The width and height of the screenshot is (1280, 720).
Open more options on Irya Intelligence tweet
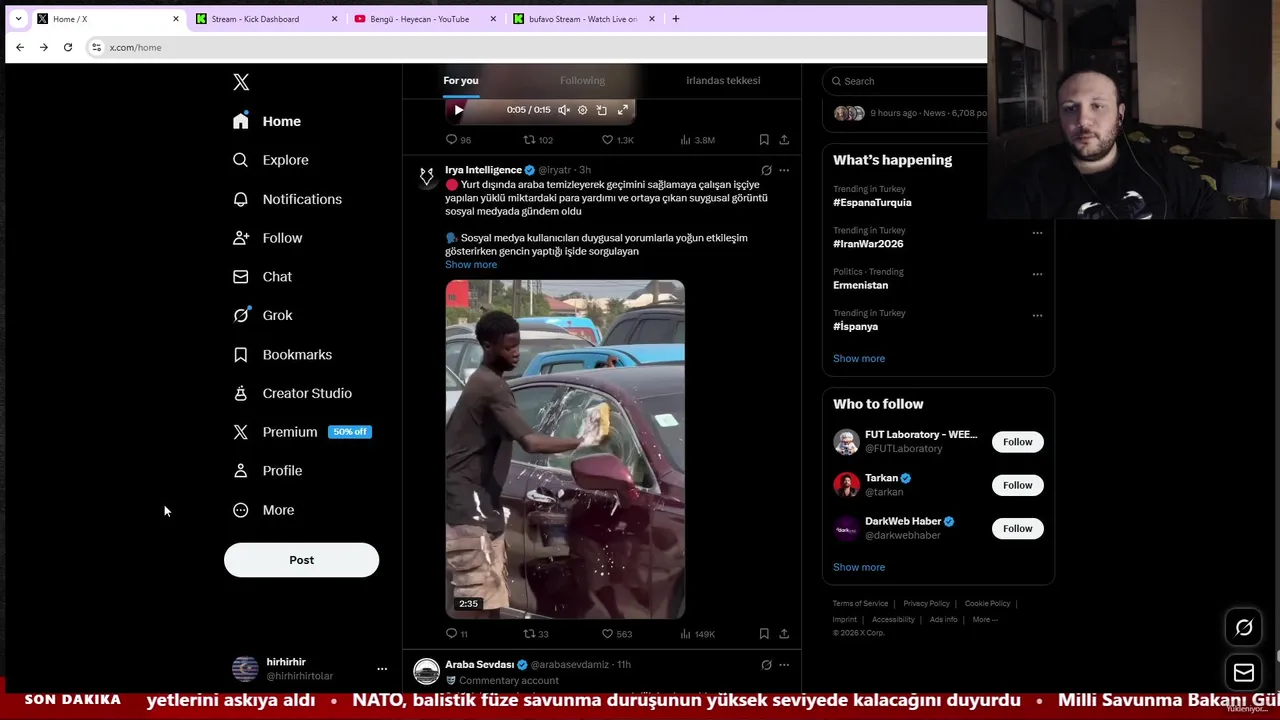pos(784,170)
